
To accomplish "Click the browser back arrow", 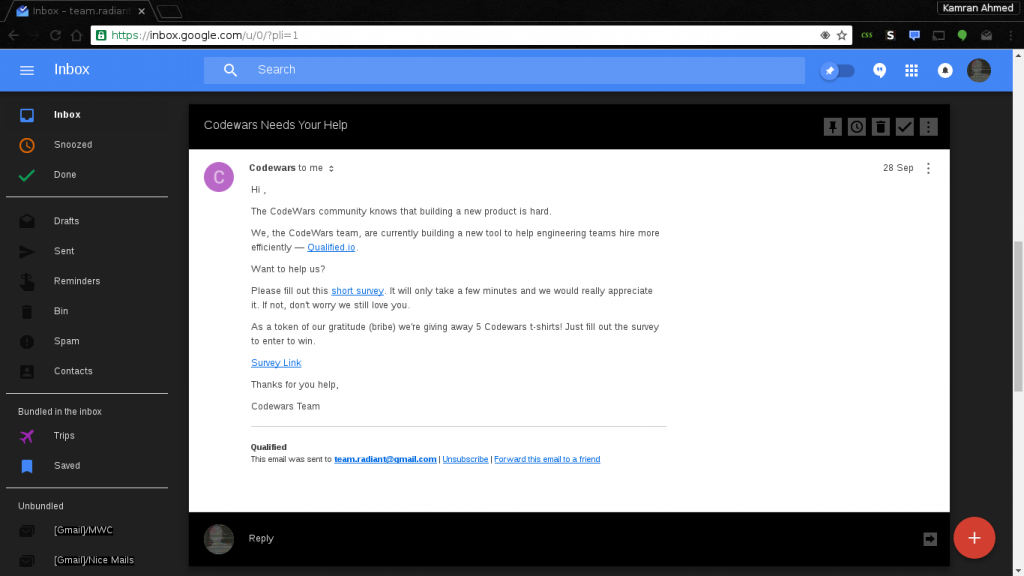I will 14,36.
